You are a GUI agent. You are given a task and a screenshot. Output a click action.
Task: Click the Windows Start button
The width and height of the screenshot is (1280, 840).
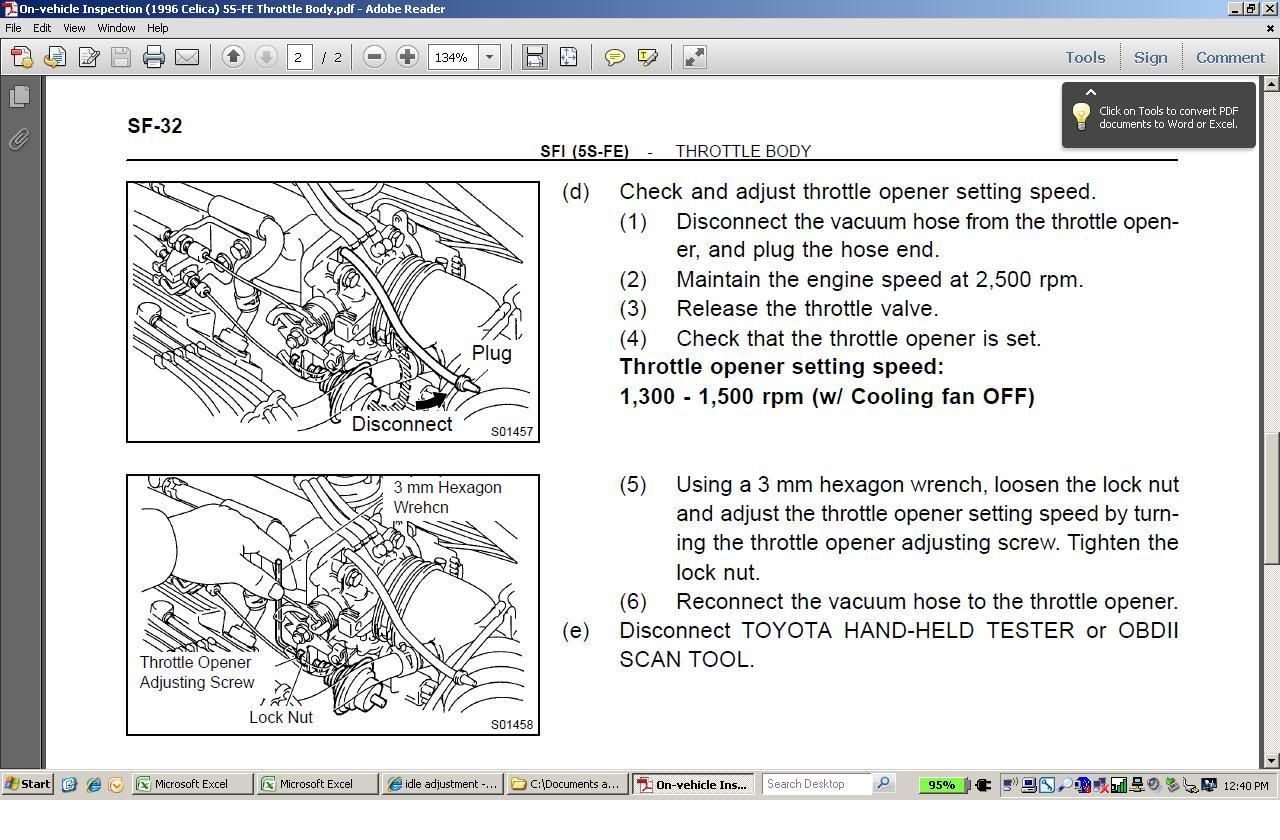tap(27, 784)
